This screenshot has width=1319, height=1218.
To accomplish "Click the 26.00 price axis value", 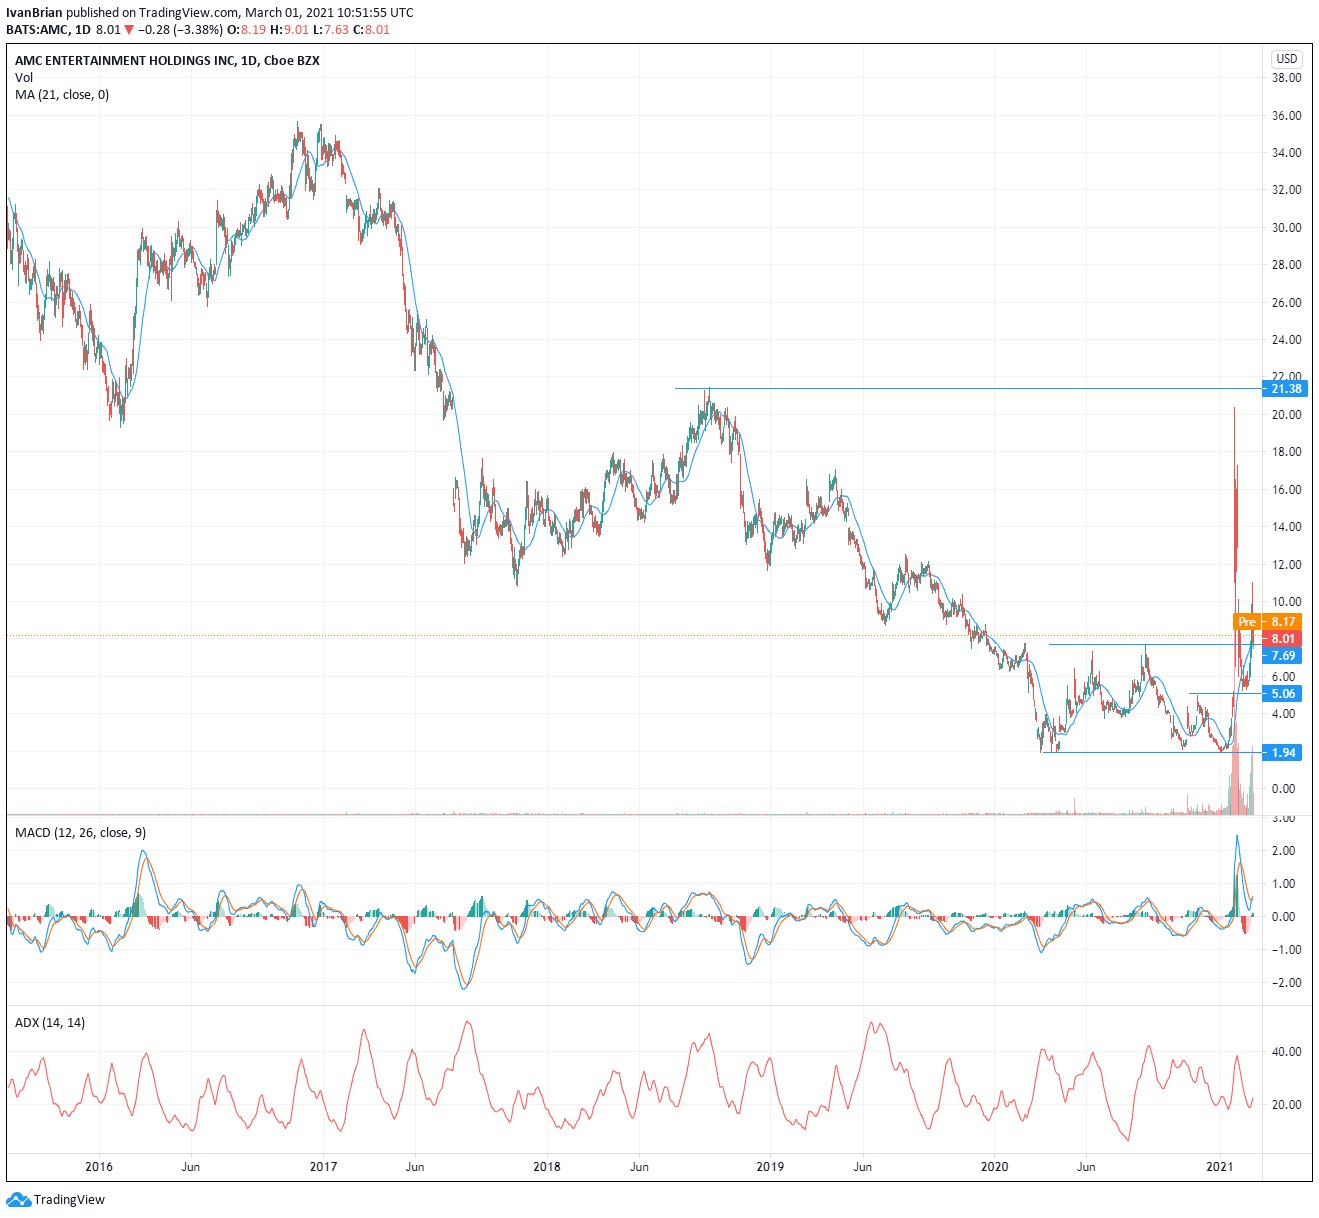I will [x=1286, y=303].
